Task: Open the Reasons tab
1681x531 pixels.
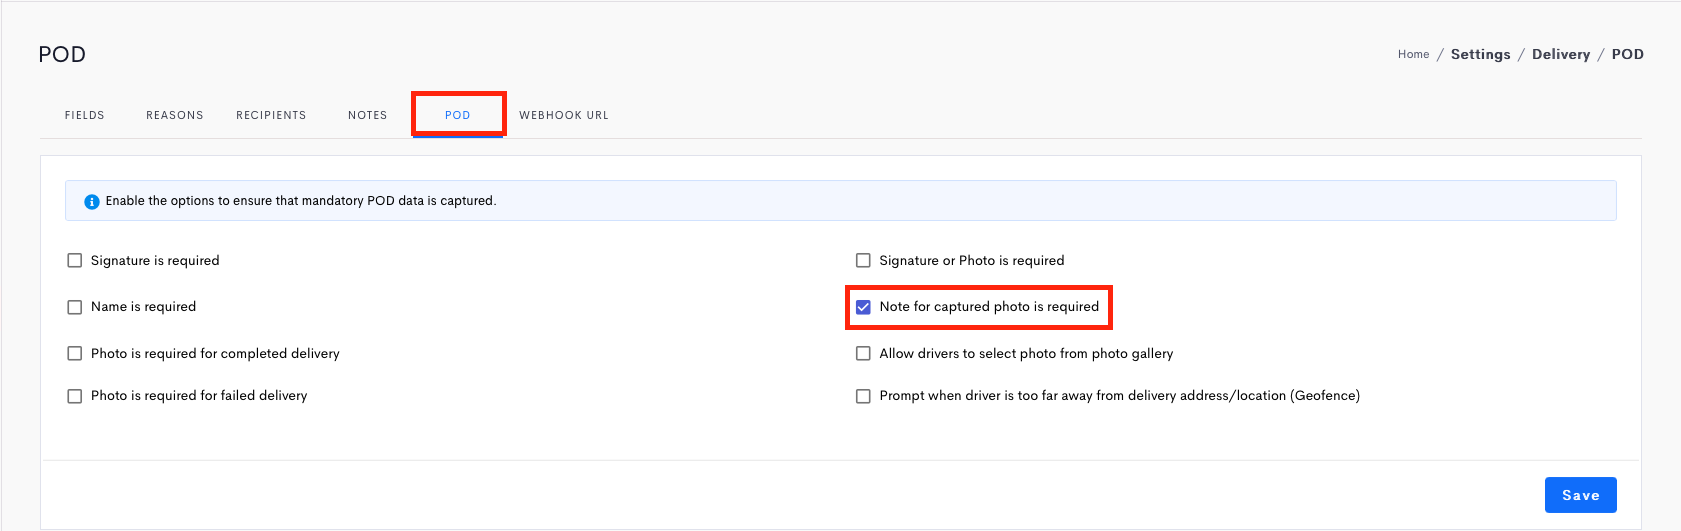Action: tap(175, 115)
